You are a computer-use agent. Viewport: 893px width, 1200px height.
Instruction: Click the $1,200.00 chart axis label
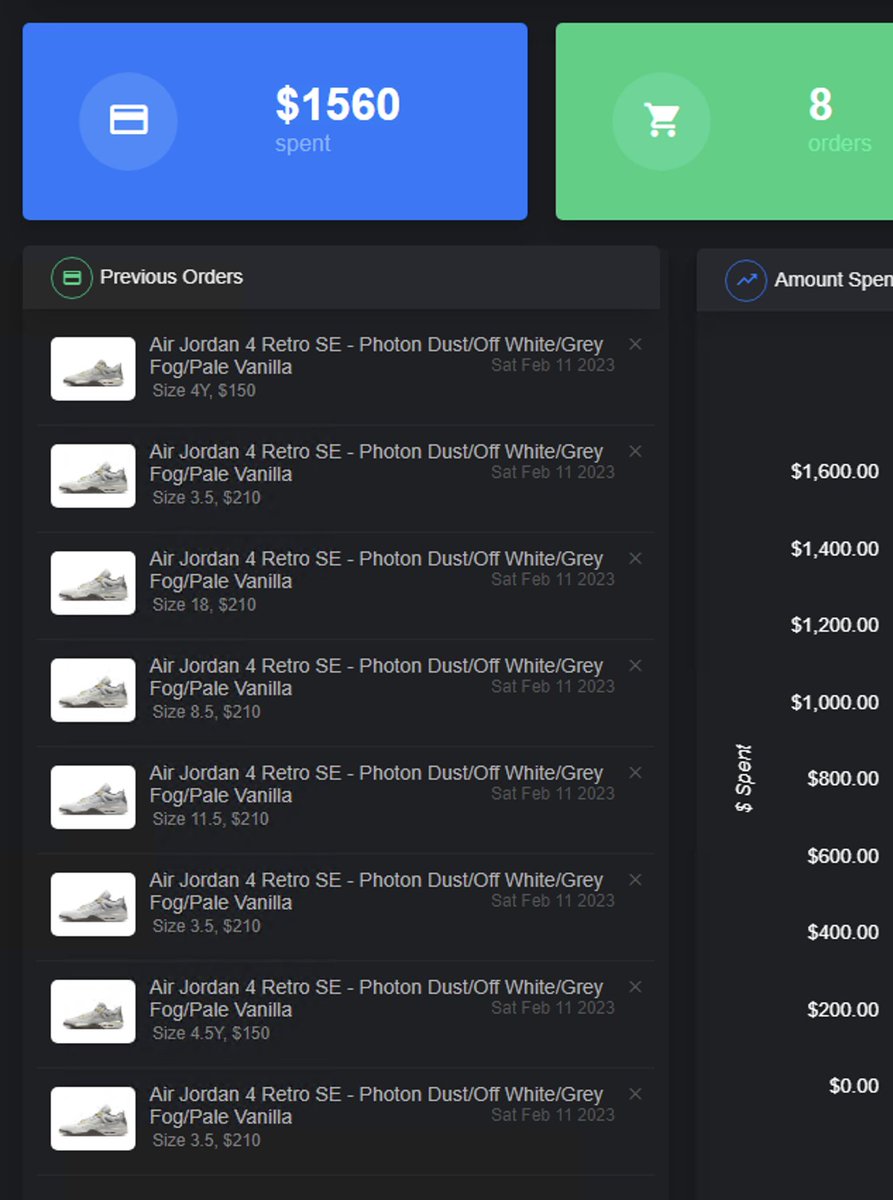pos(835,625)
